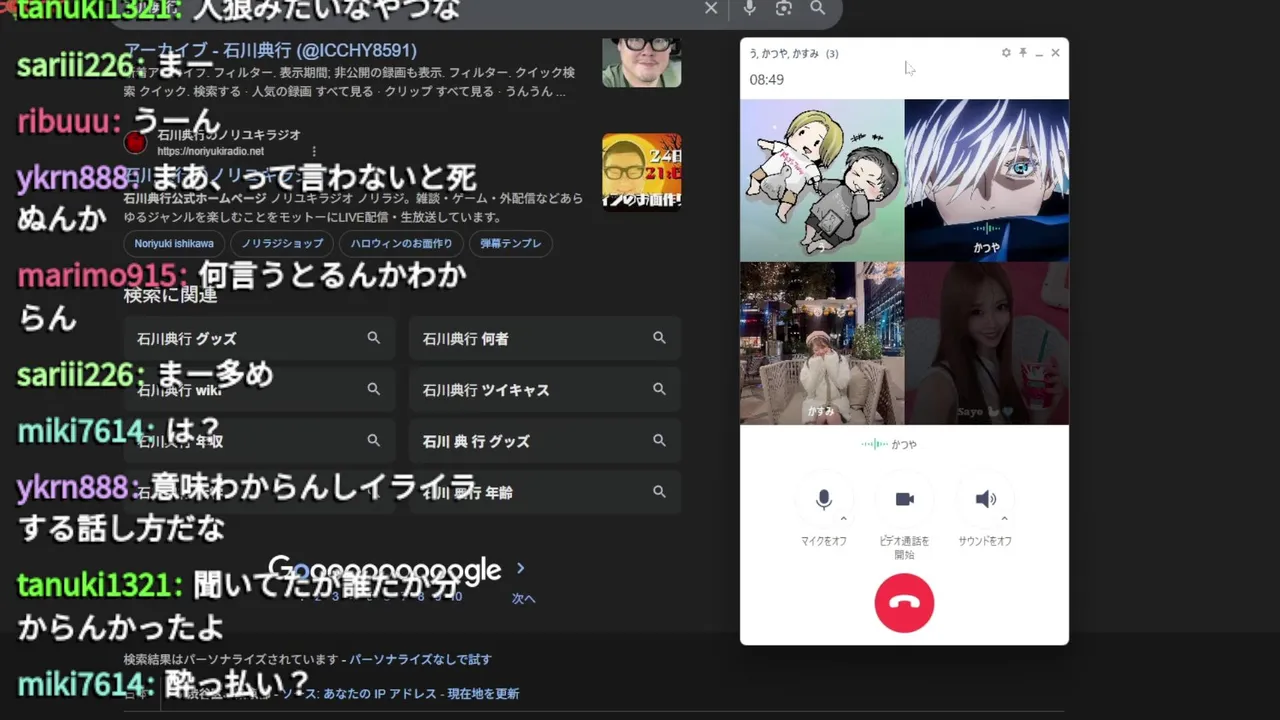Viewport: 1280px width, 720px height.
Task: Click the ハロウィンのお面作り sitelink chip
Action: pos(401,243)
